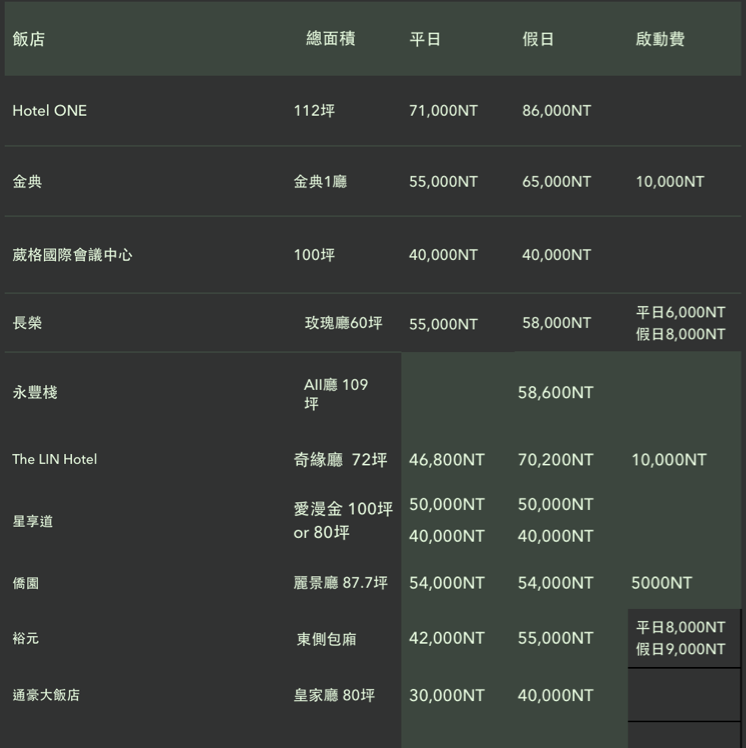The image size is (746, 748).
Task: Click the 啟動費 column header
Action: click(x=660, y=40)
